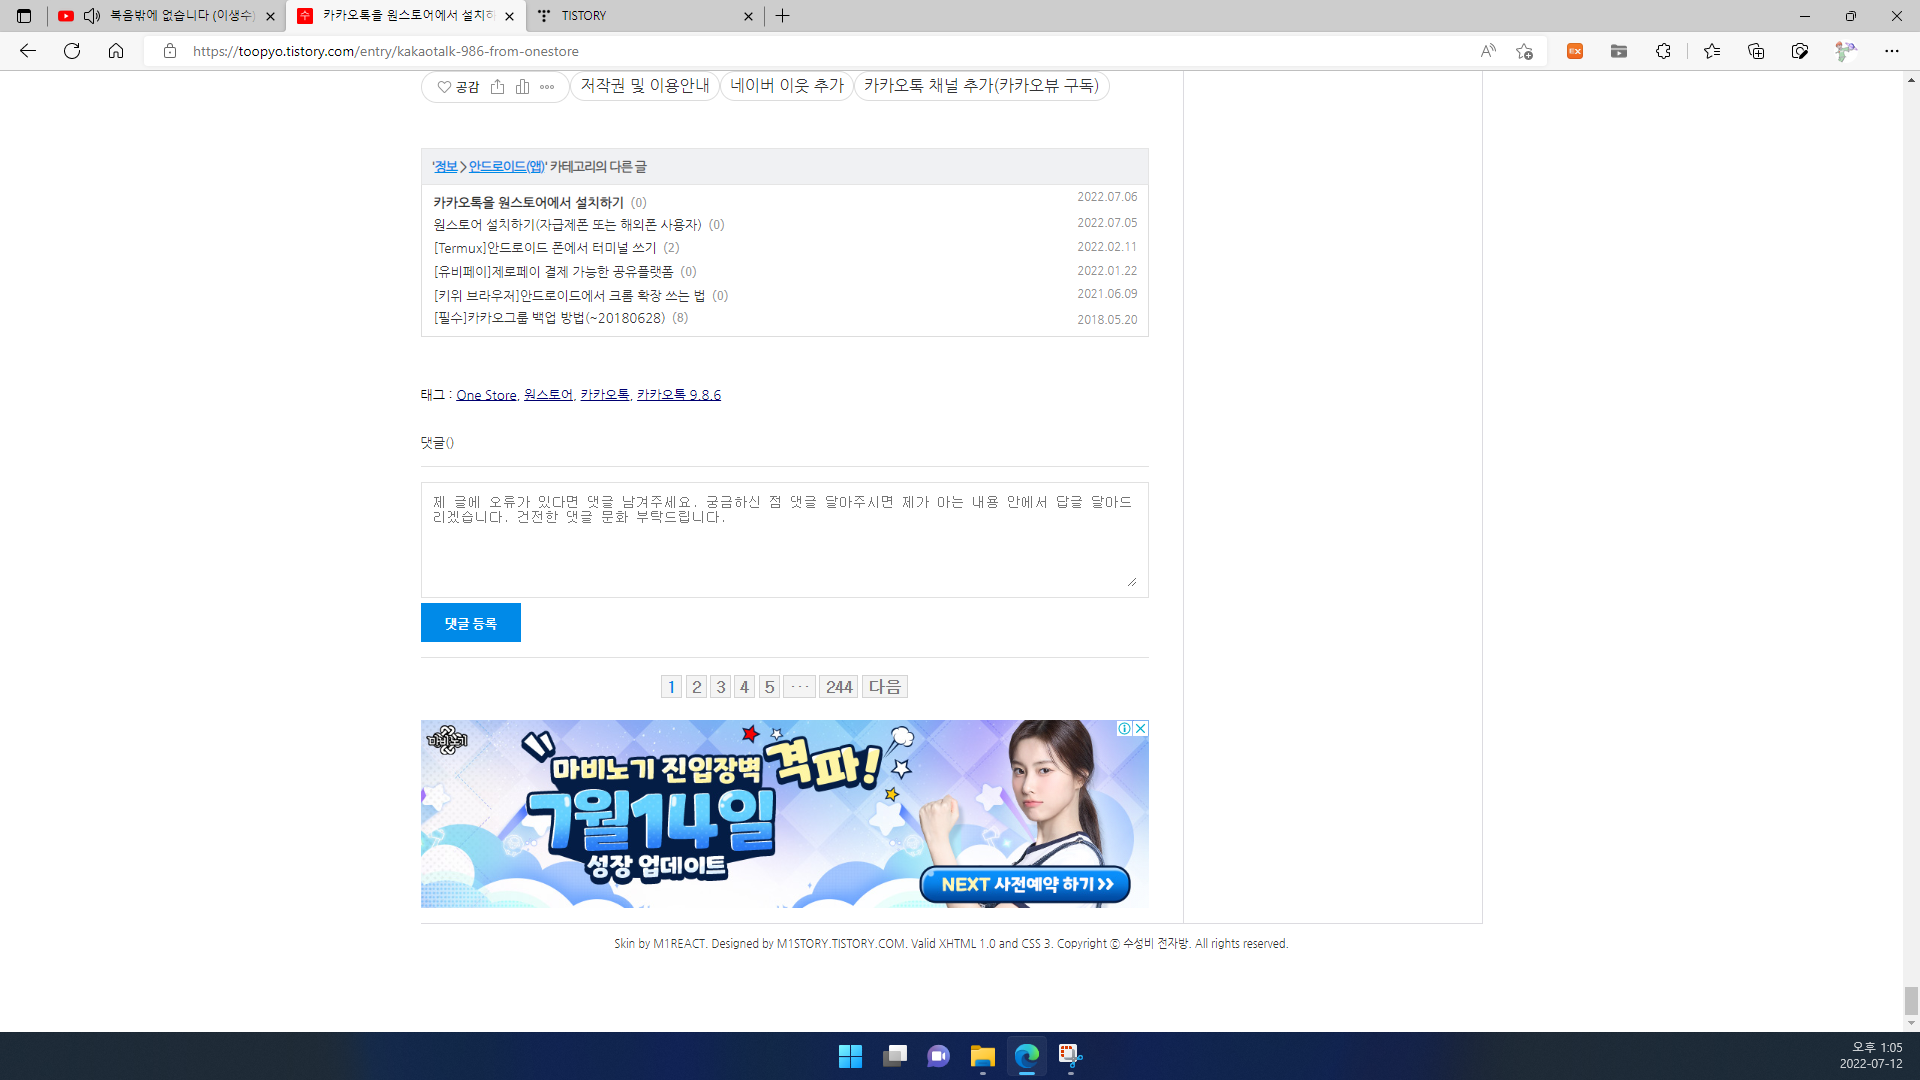Viewport: 1920px width, 1080px height.
Task: Open the Edge web capture icon
Action: (x=1801, y=51)
